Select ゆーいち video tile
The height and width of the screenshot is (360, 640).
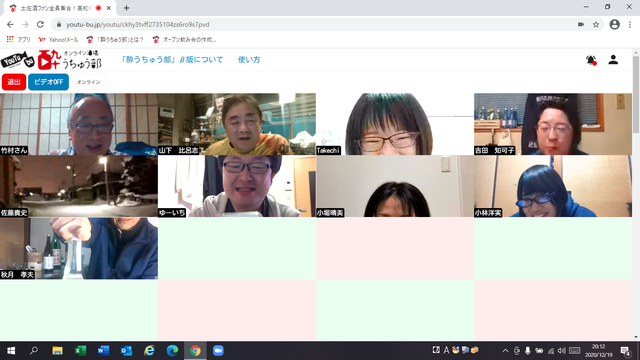tap(237, 186)
